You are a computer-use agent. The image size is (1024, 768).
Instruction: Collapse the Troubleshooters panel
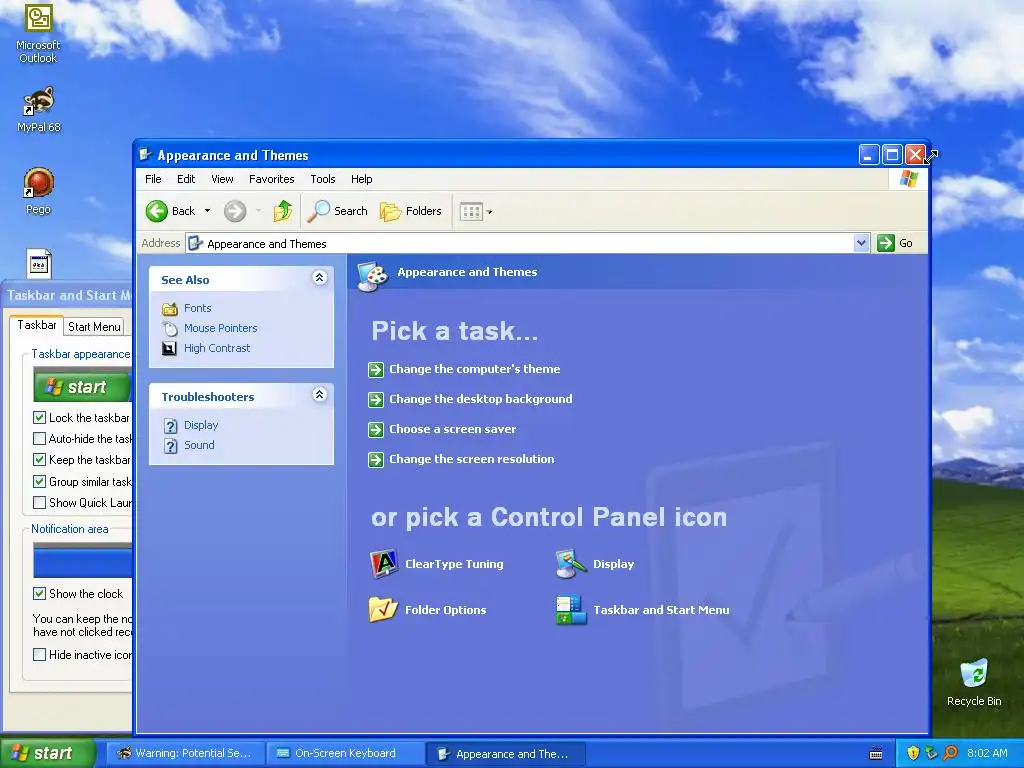[x=319, y=394]
